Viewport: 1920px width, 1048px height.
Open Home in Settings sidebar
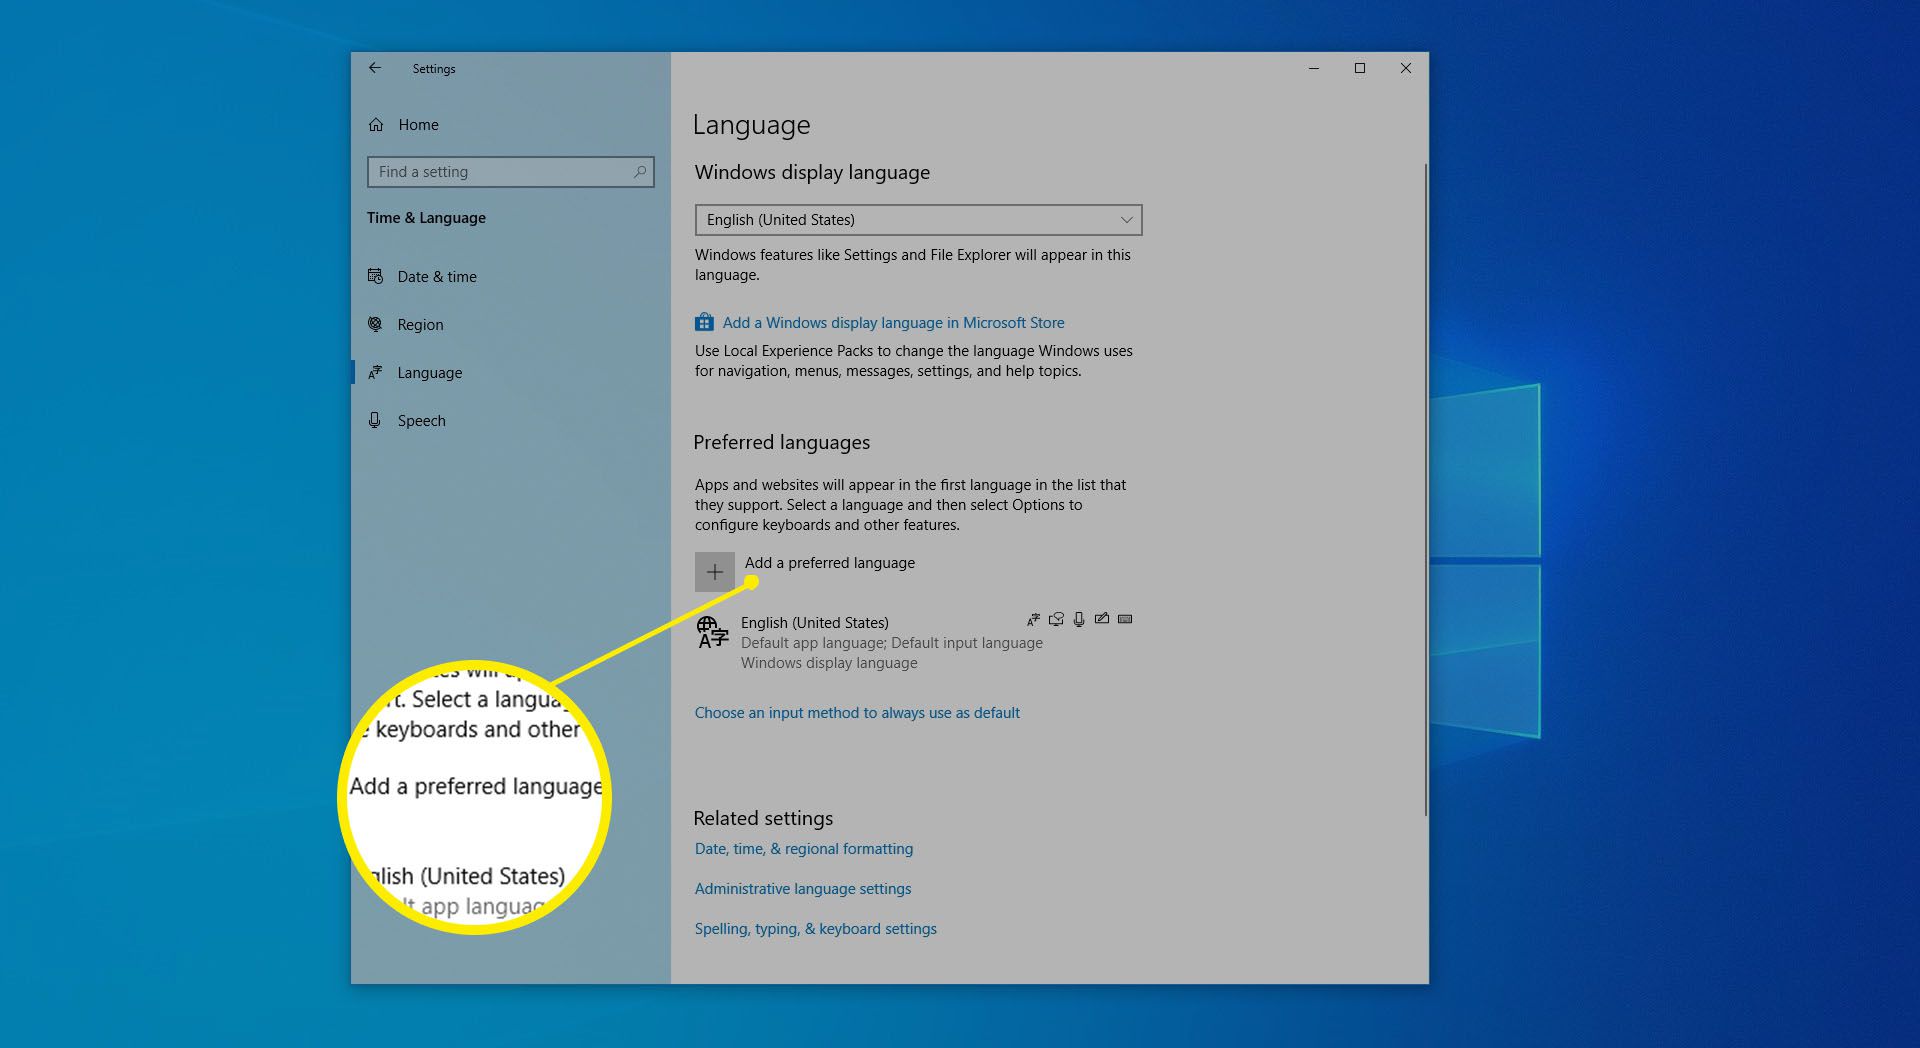(x=418, y=125)
